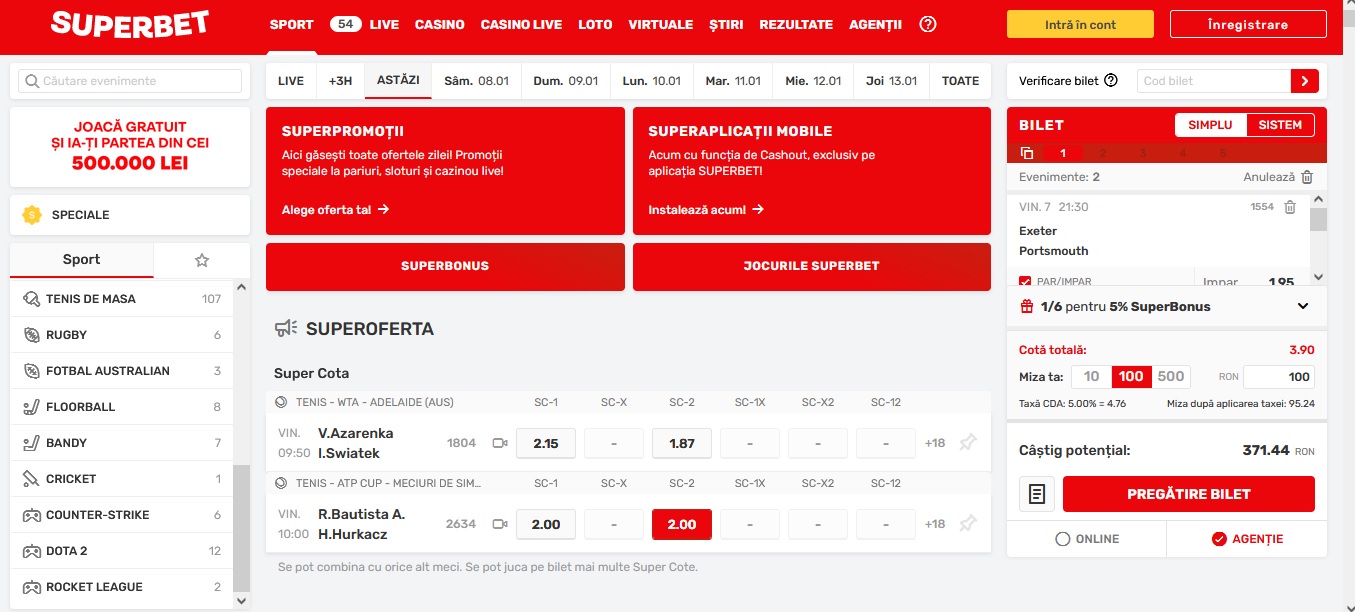Viewport: 1360px width, 612px height.
Task: Select the Agenție radio option
Action: [x=1219, y=539]
